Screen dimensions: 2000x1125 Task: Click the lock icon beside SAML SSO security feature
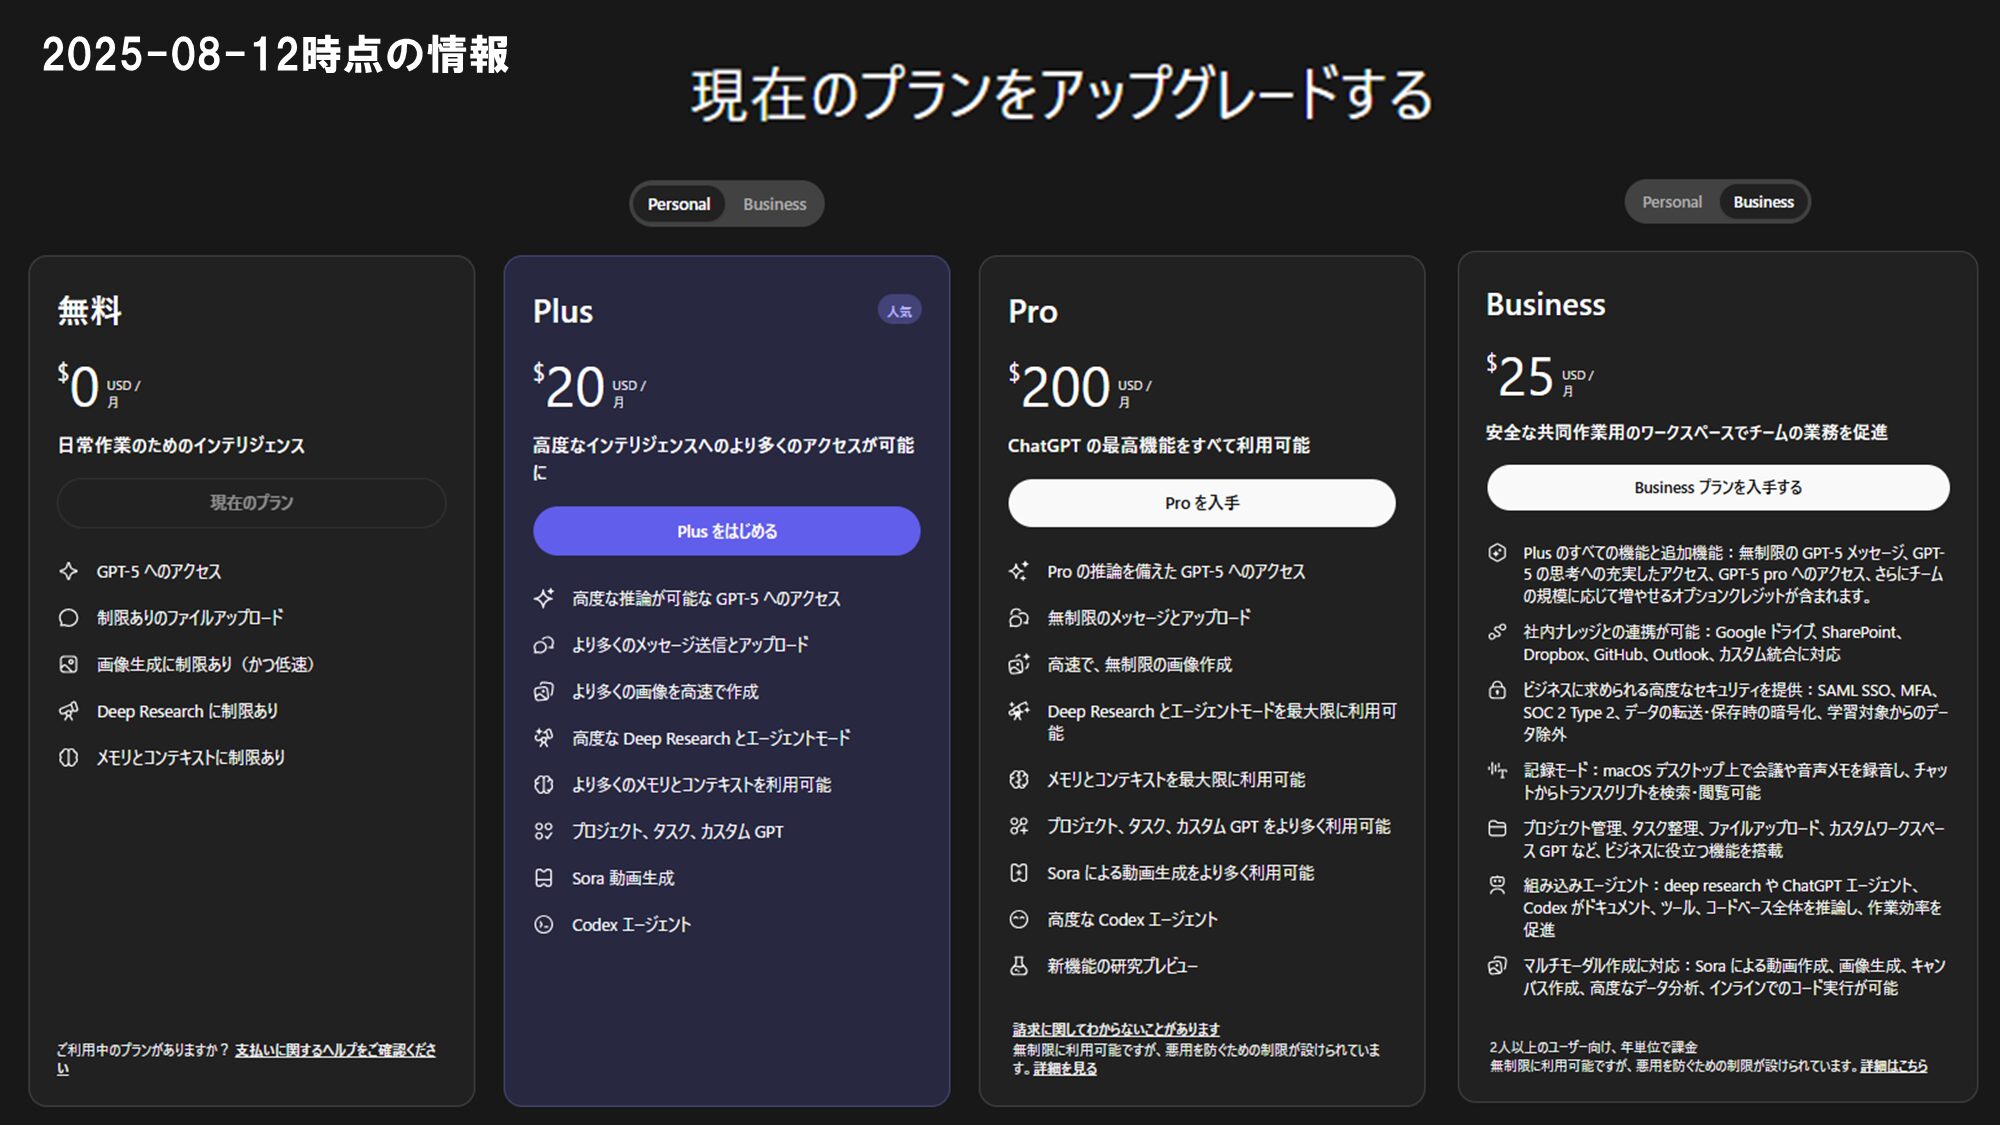(1497, 690)
